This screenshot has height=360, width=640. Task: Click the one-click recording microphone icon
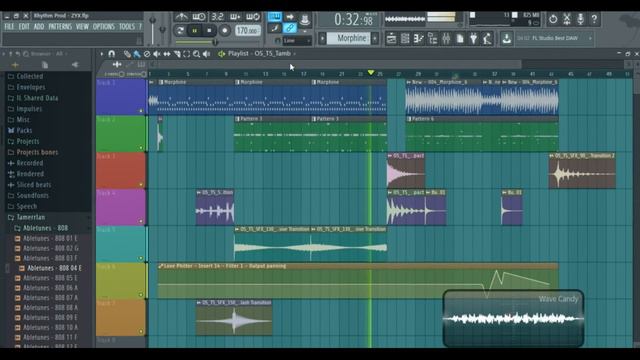(x=581, y=19)
